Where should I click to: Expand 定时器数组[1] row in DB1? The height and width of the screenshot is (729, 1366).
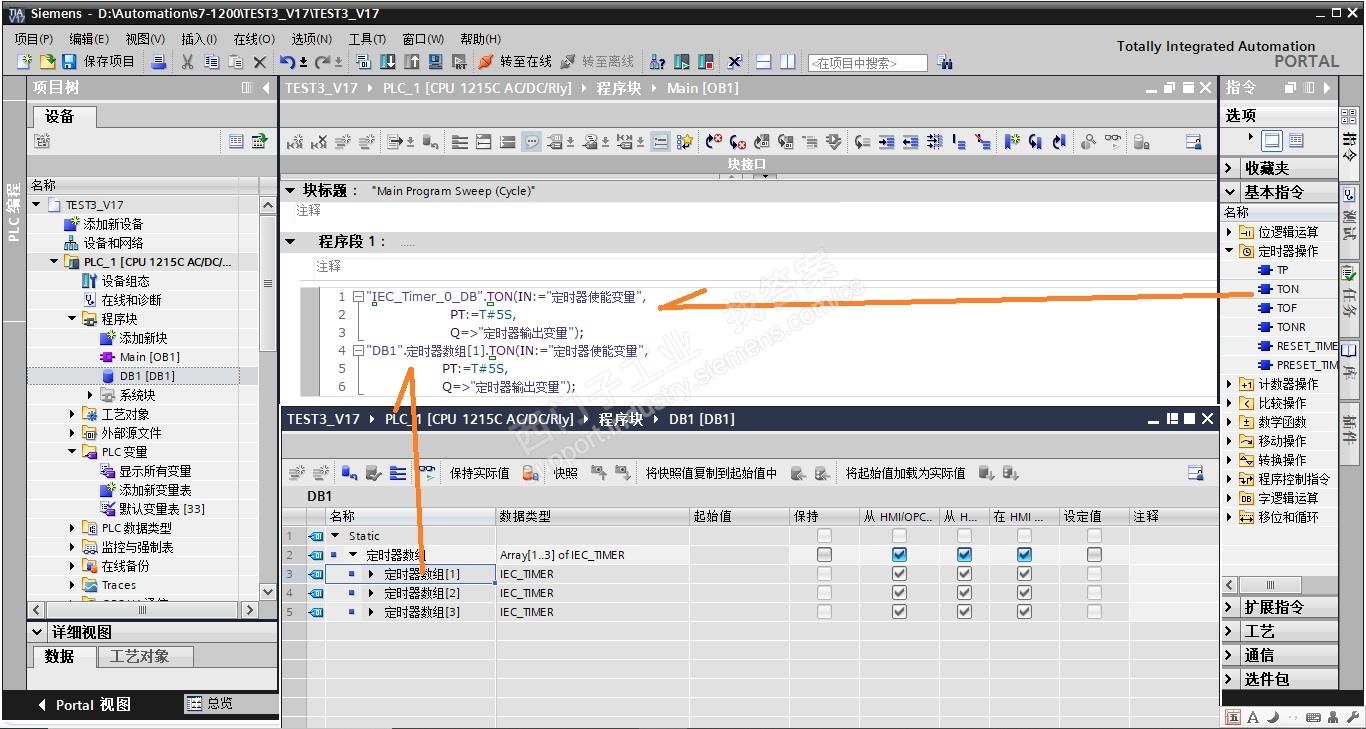pyautogui.click(x=371, y=574)
